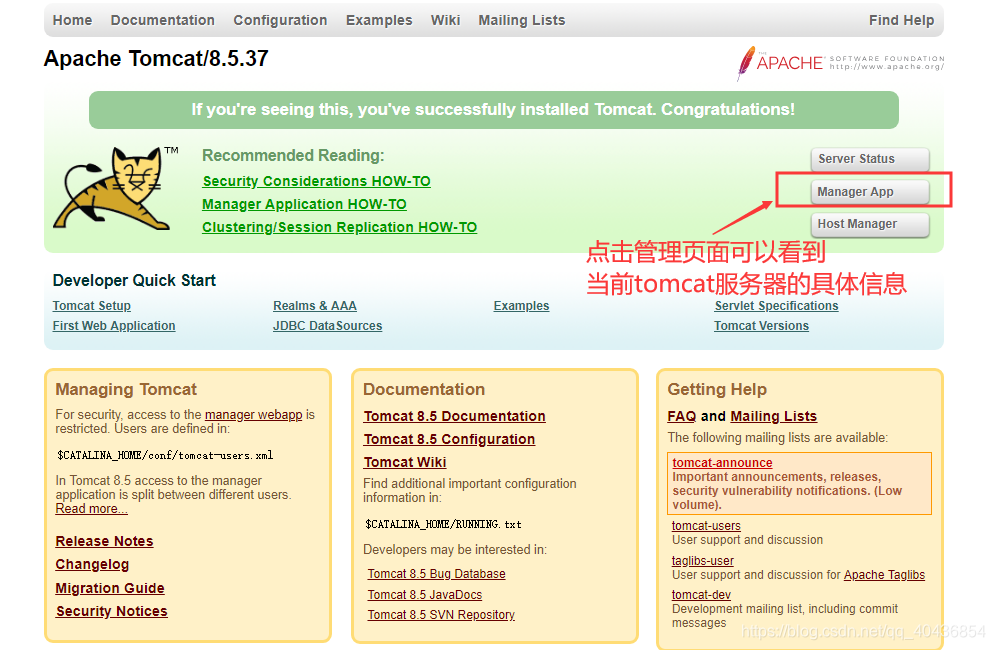Open Tomcat 8.5 Bug Database link
Viewport: 995px width, 650px height.
tap(437, 574)
